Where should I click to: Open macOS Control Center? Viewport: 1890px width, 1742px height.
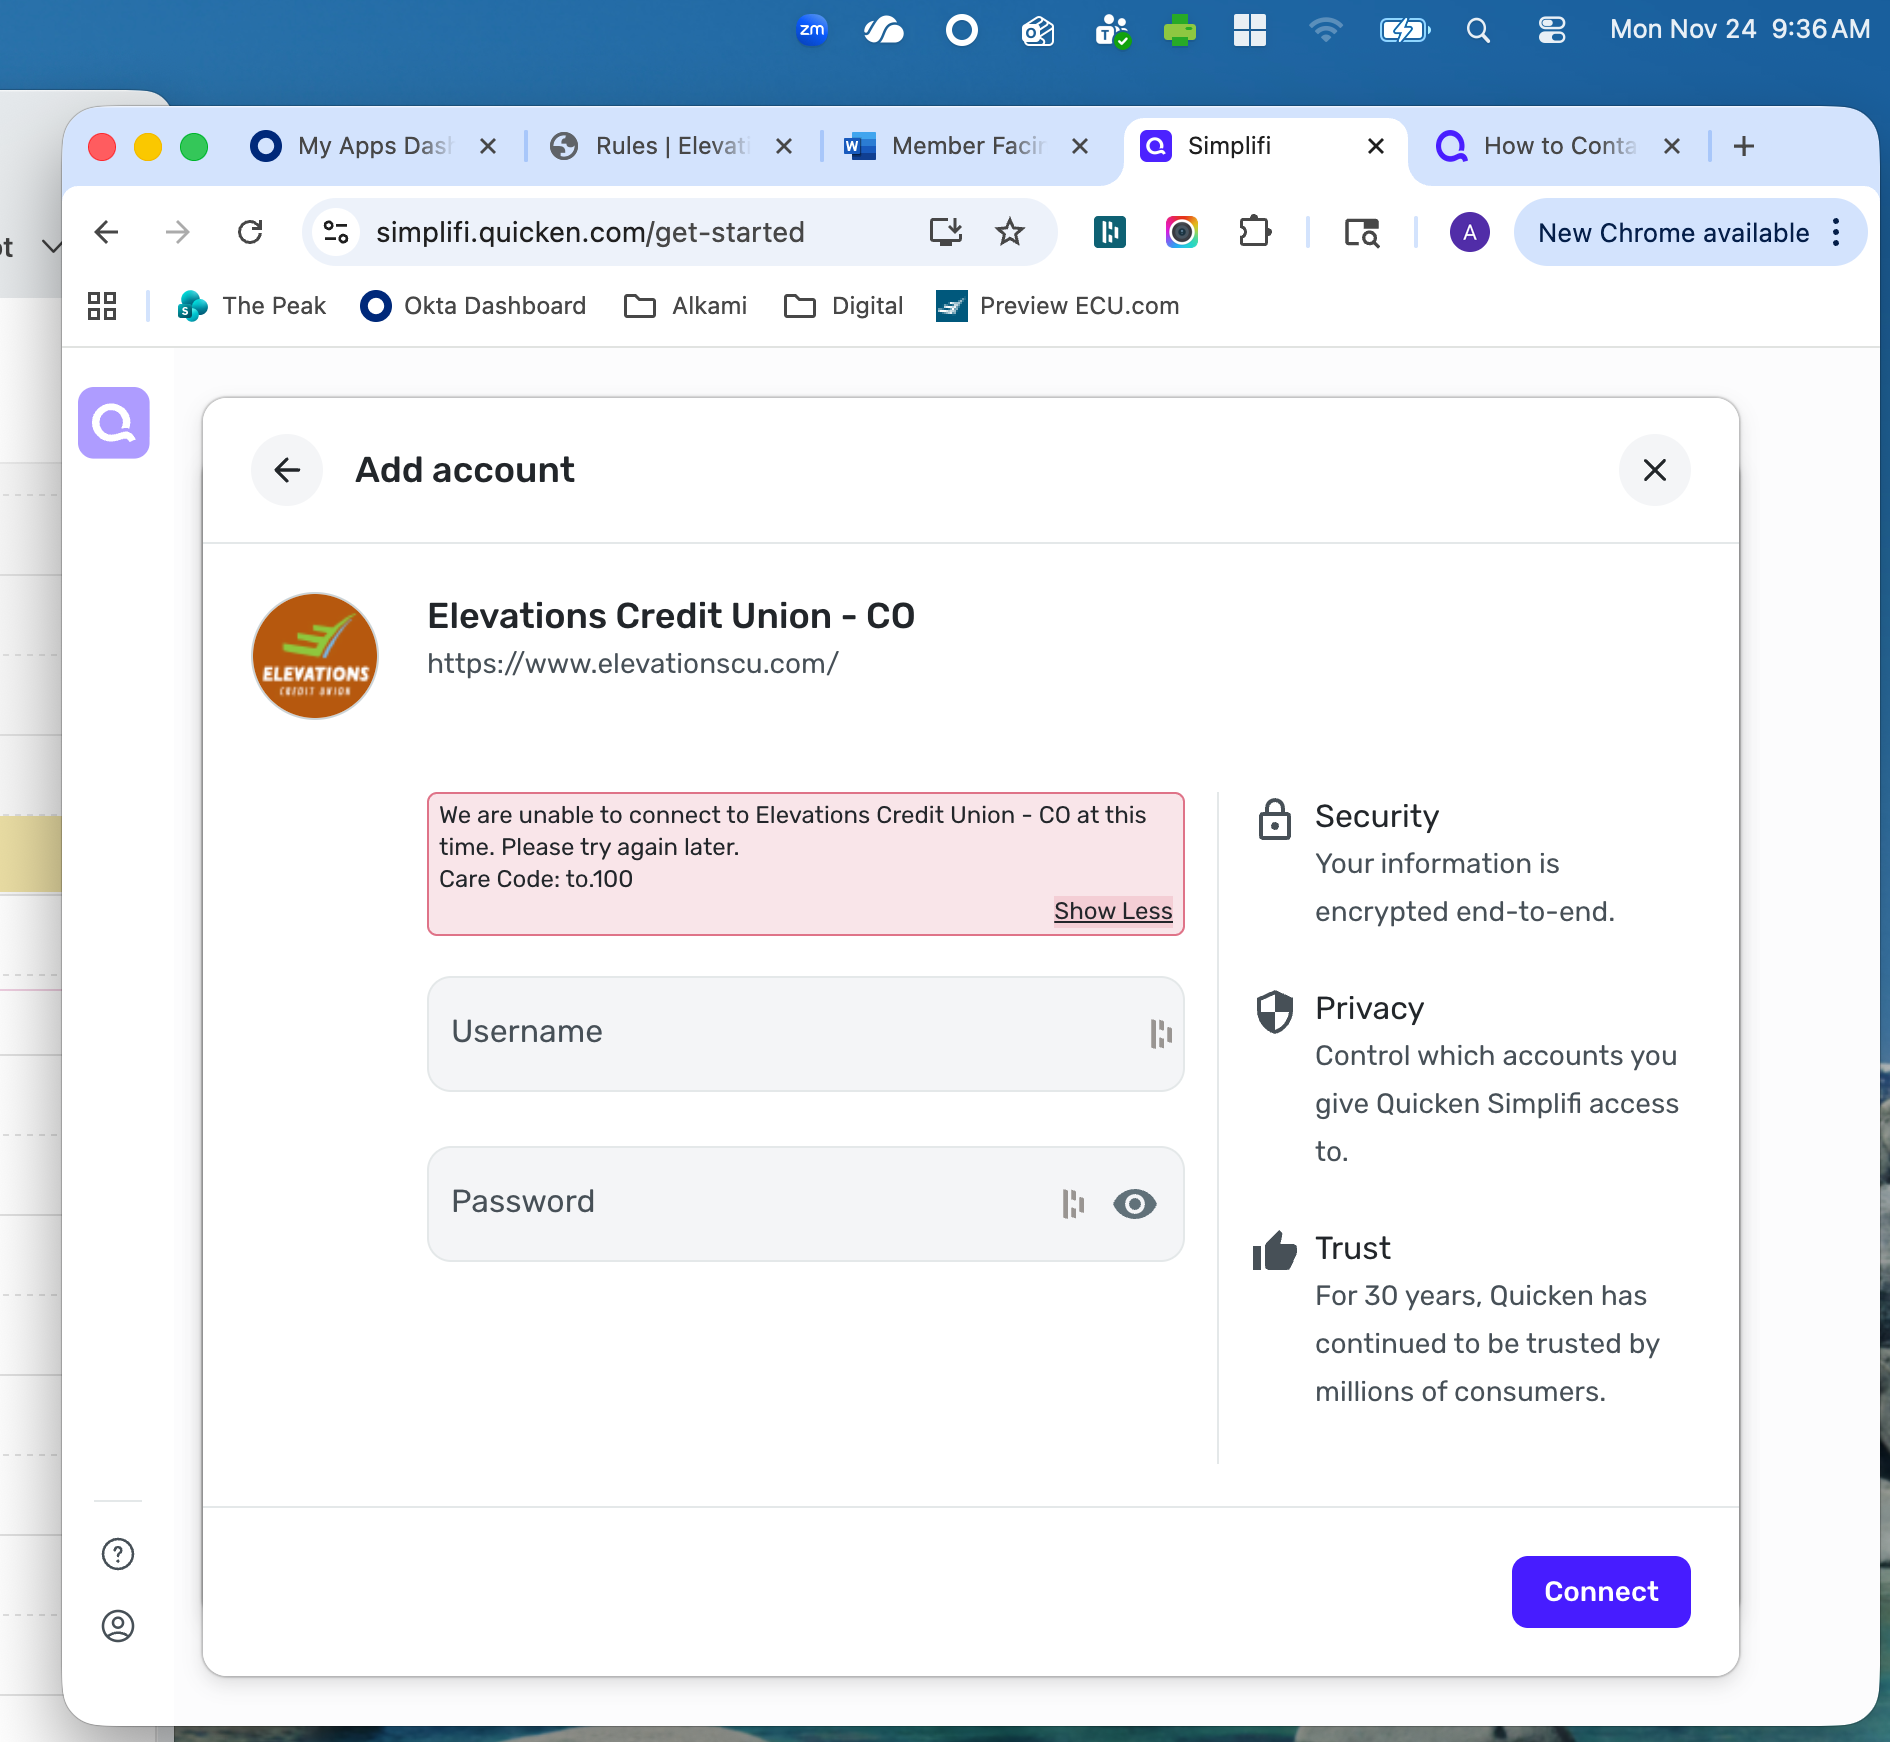coord(1551,30)
